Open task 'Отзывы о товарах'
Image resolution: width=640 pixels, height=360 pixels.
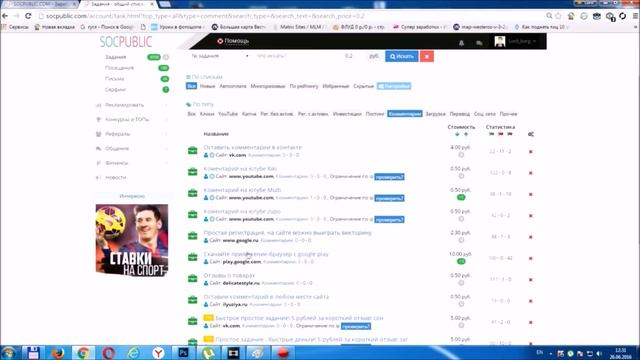(229, 276)
